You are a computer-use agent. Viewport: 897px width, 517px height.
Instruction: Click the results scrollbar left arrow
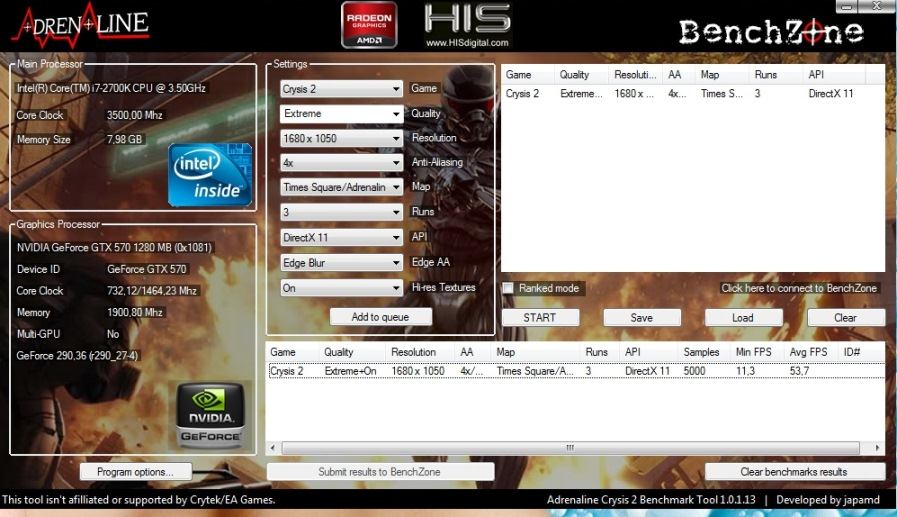273,448
